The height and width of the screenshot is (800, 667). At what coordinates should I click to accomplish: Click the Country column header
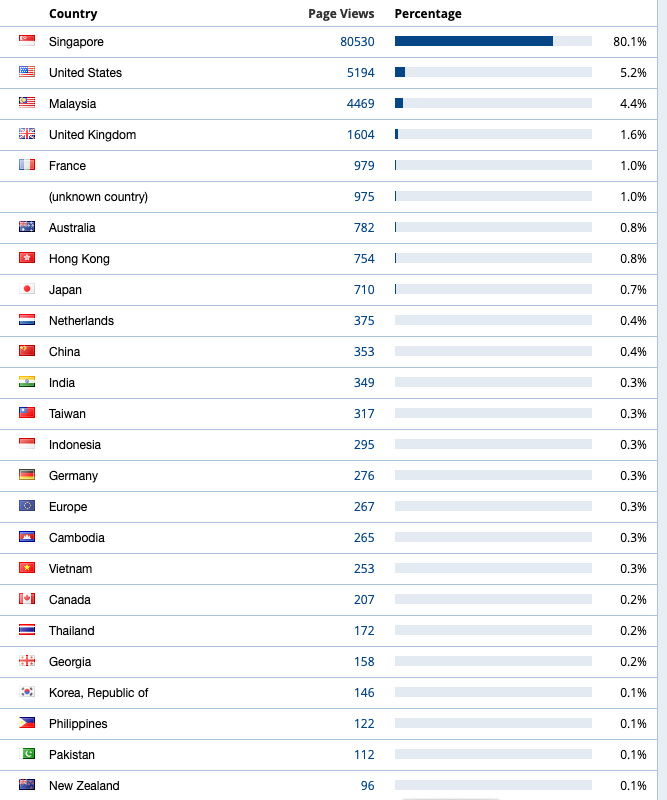tap(73, 14)
